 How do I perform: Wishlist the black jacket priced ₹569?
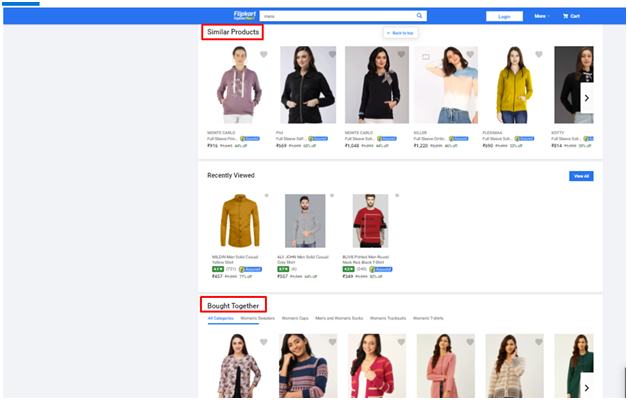pos(332,54)
